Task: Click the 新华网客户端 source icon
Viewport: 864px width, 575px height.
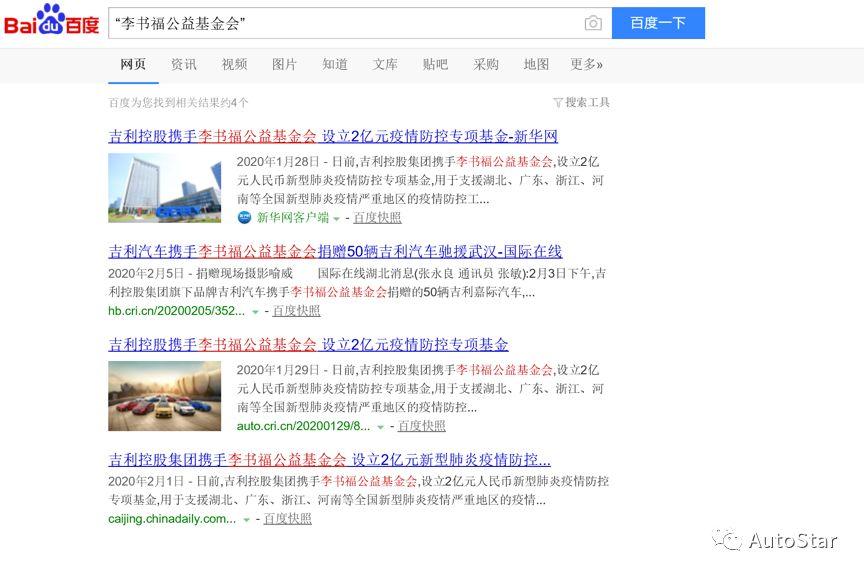Action: point(244,217)
